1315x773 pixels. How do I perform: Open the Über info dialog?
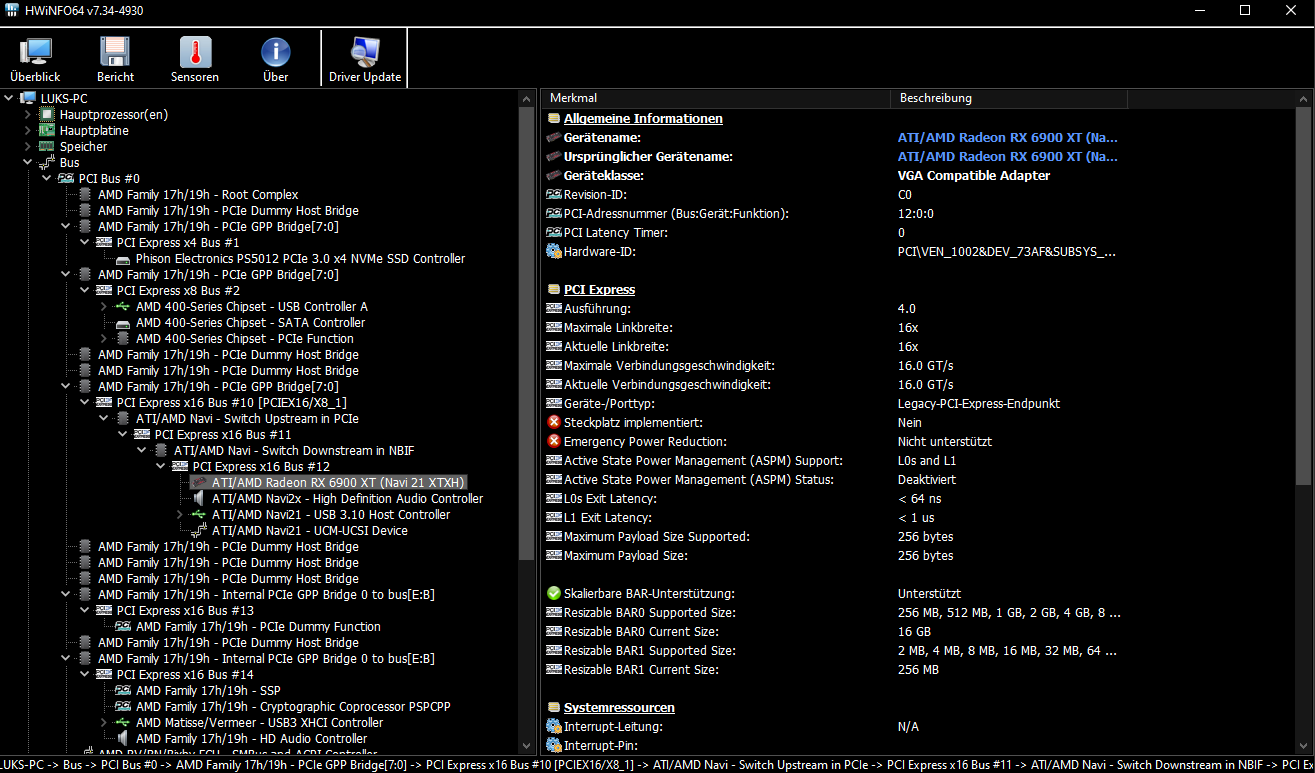coord(275,60)
